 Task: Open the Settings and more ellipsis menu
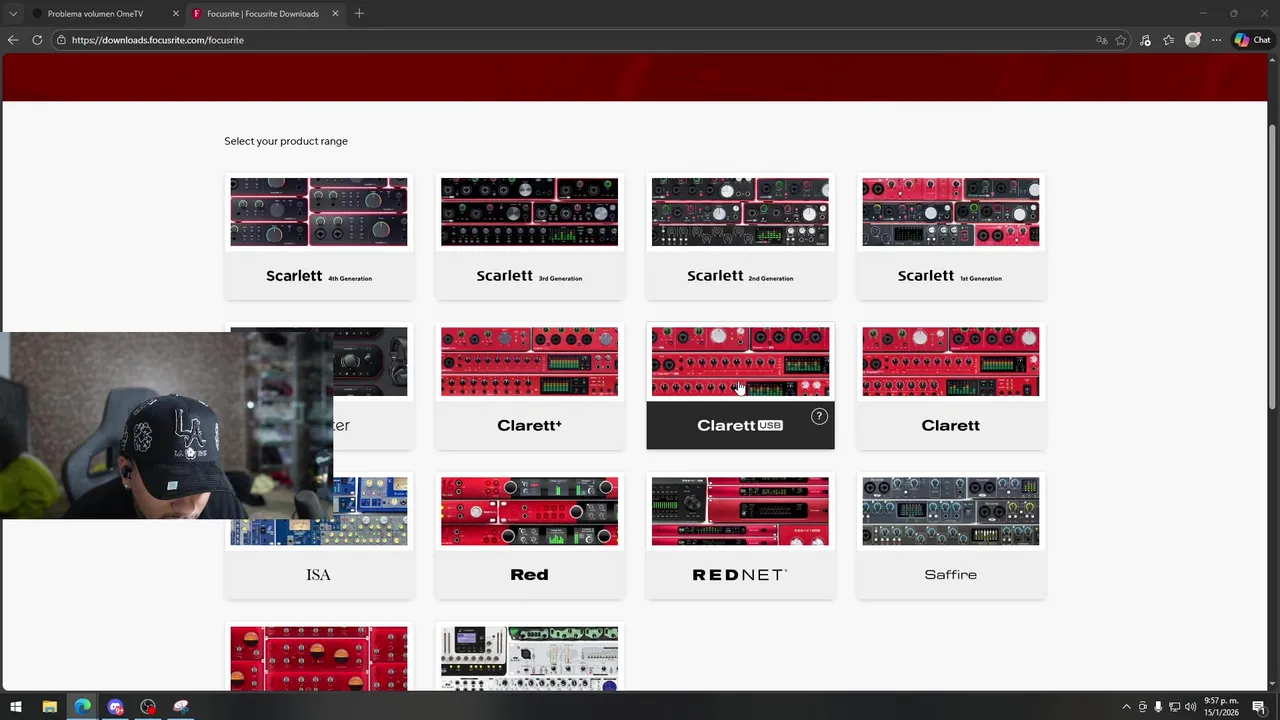click(x=1216, y=40)
